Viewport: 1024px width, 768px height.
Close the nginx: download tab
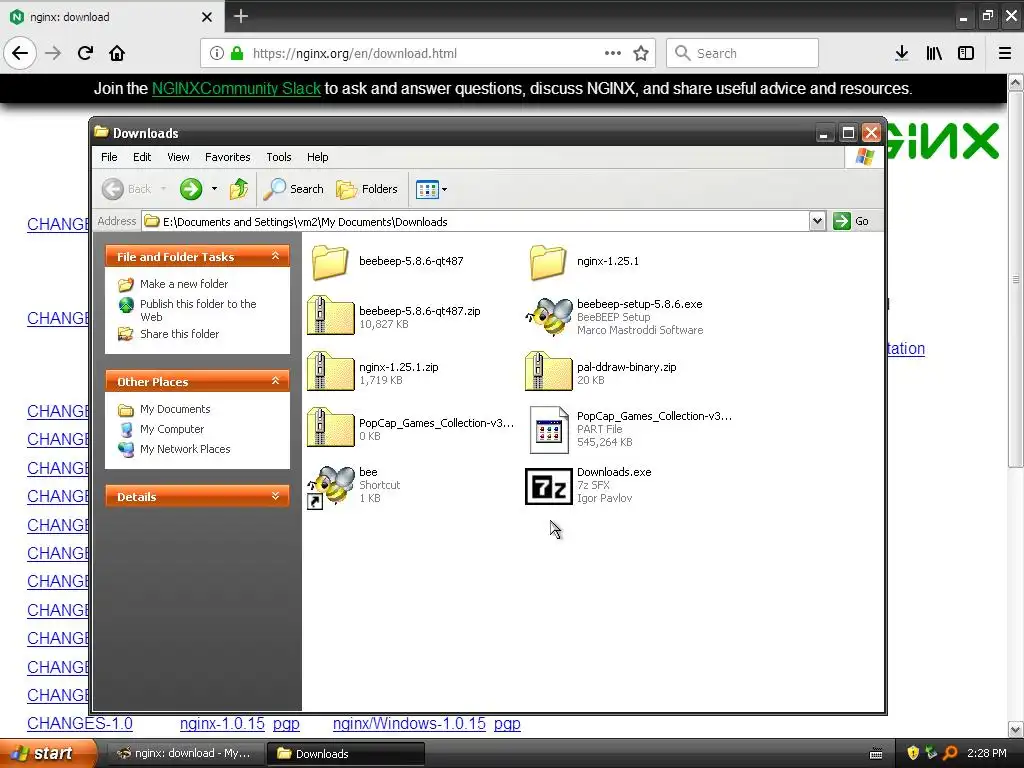(207, 17)
